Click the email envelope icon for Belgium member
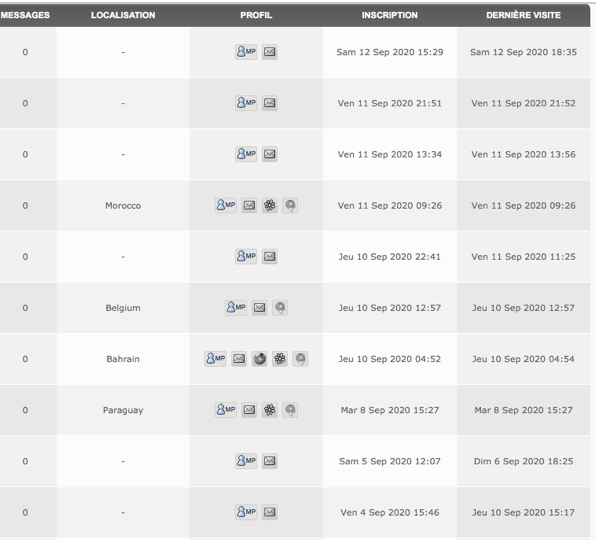This screenshot has height=540, width=596. [260, 307]
